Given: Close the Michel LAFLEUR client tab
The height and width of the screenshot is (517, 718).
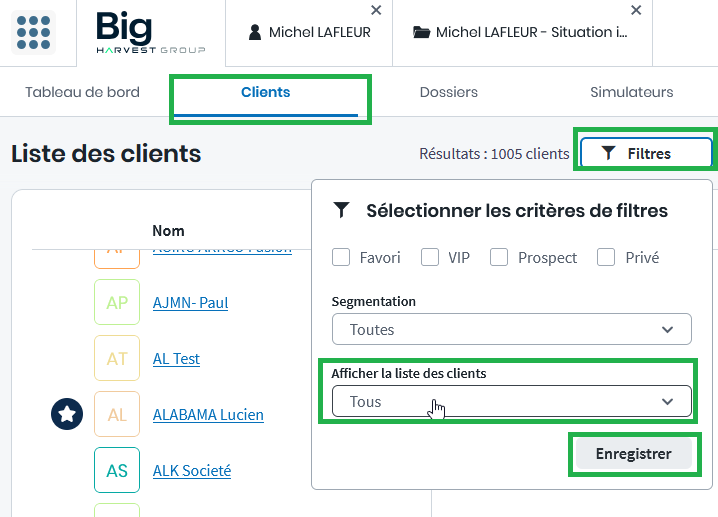Looking at the screenshot, I should [376, 10].
